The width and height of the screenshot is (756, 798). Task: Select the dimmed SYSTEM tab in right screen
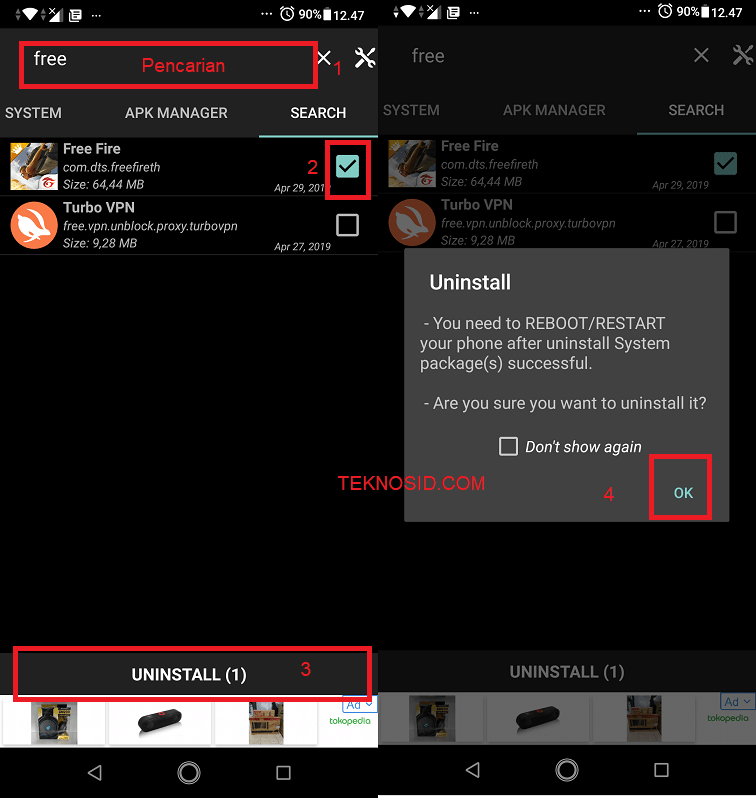[411, 110]
